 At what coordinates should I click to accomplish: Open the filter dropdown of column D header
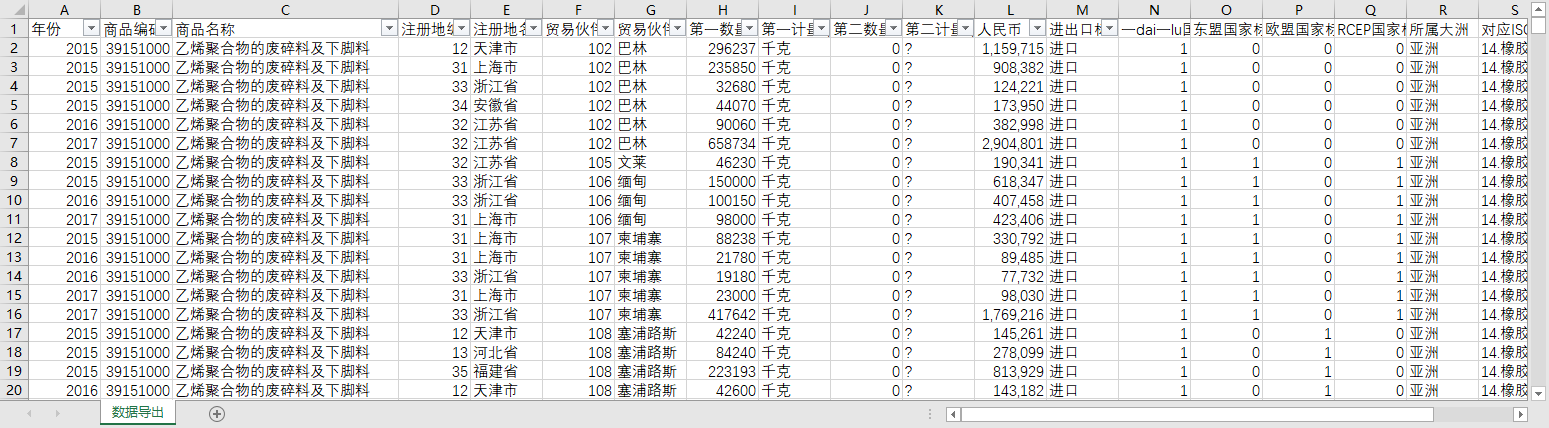[x=462, y=28]
